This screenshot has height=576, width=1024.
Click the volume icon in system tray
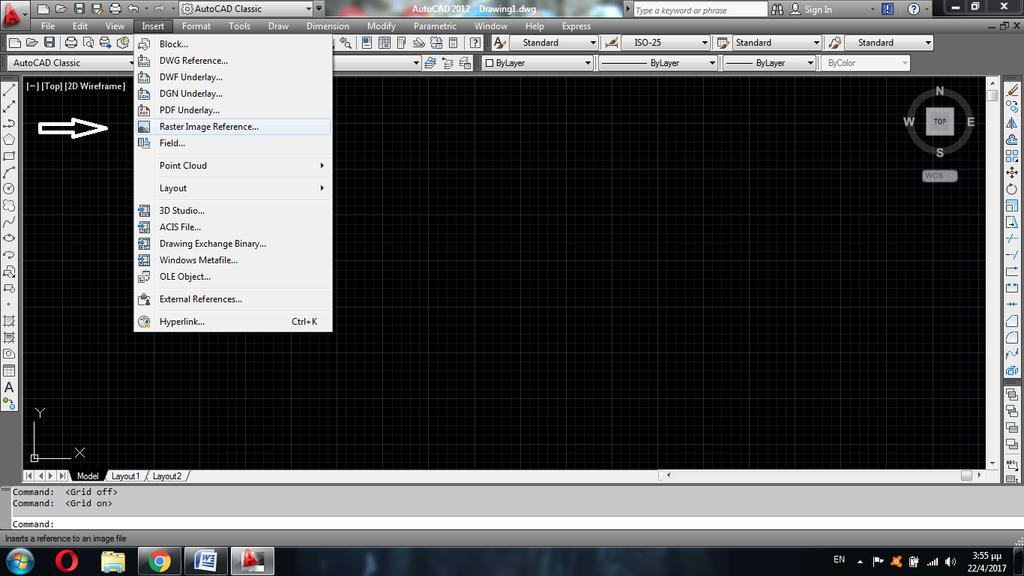[x=951, y=562]
